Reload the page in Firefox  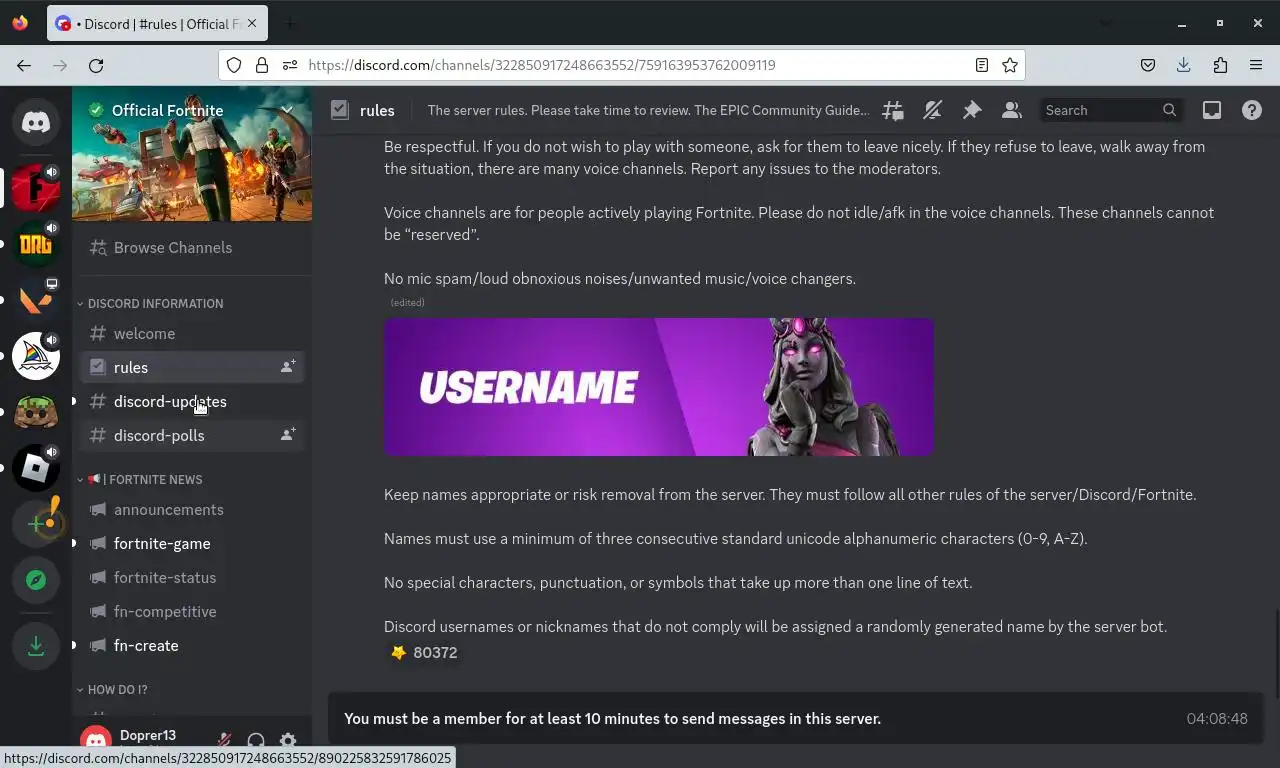click(96, 65)
